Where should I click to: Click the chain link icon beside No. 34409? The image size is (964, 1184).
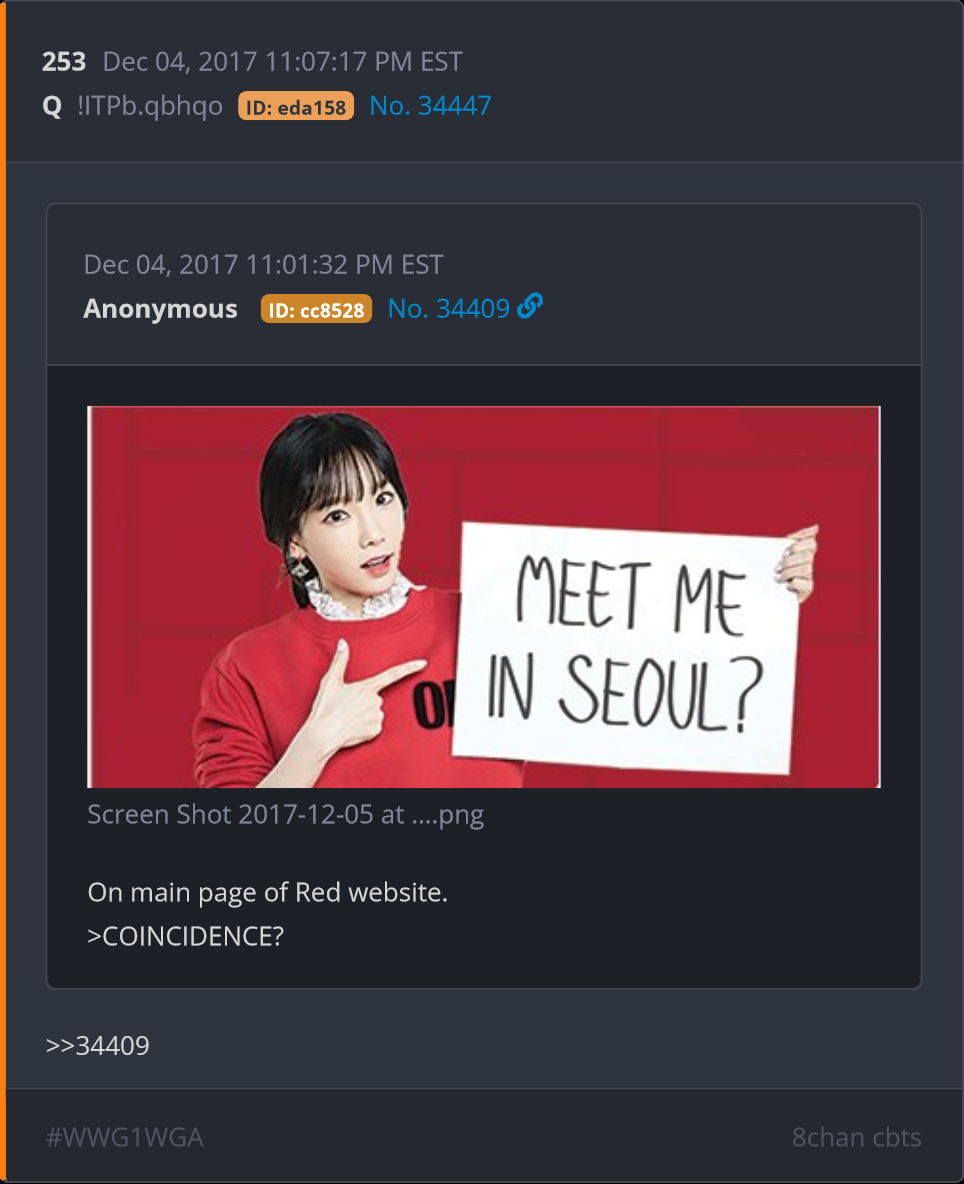530,306
